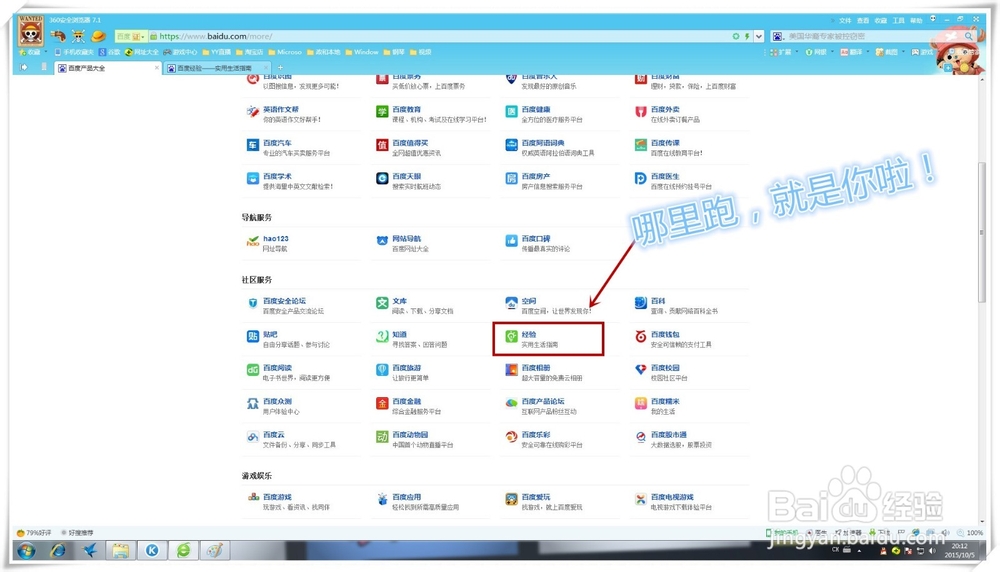Click the 百度安全论坛 shield icon
Image resolution: width=1000 pixels, height=572 pixels.
pos(253,303)
